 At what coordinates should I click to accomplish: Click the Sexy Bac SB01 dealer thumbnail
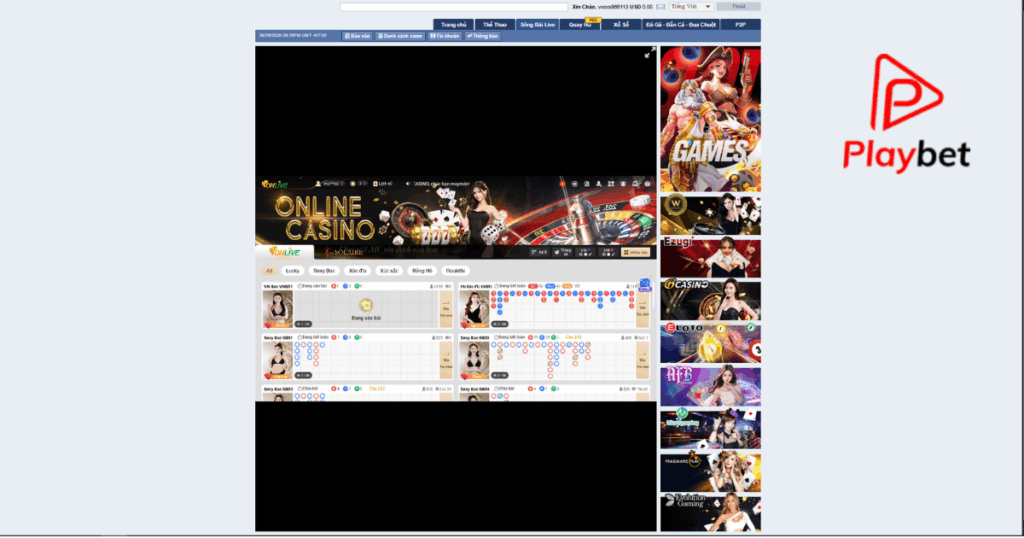tap(278, 360)
